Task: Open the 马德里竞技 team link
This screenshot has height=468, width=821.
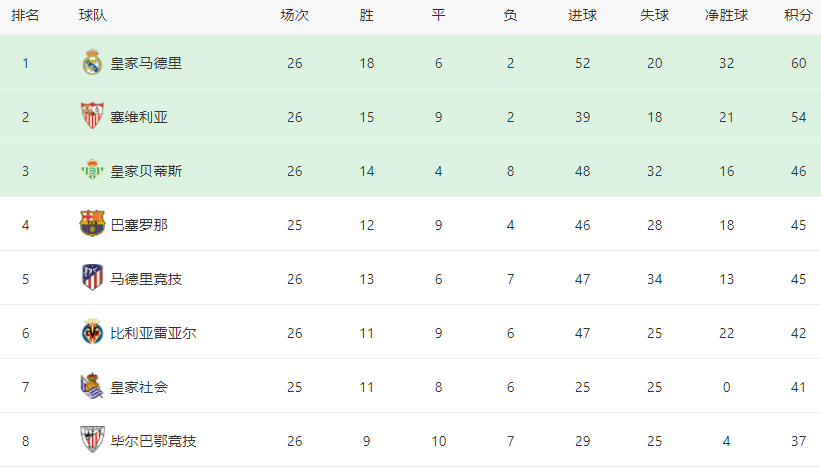Action: tap(146, 279)
